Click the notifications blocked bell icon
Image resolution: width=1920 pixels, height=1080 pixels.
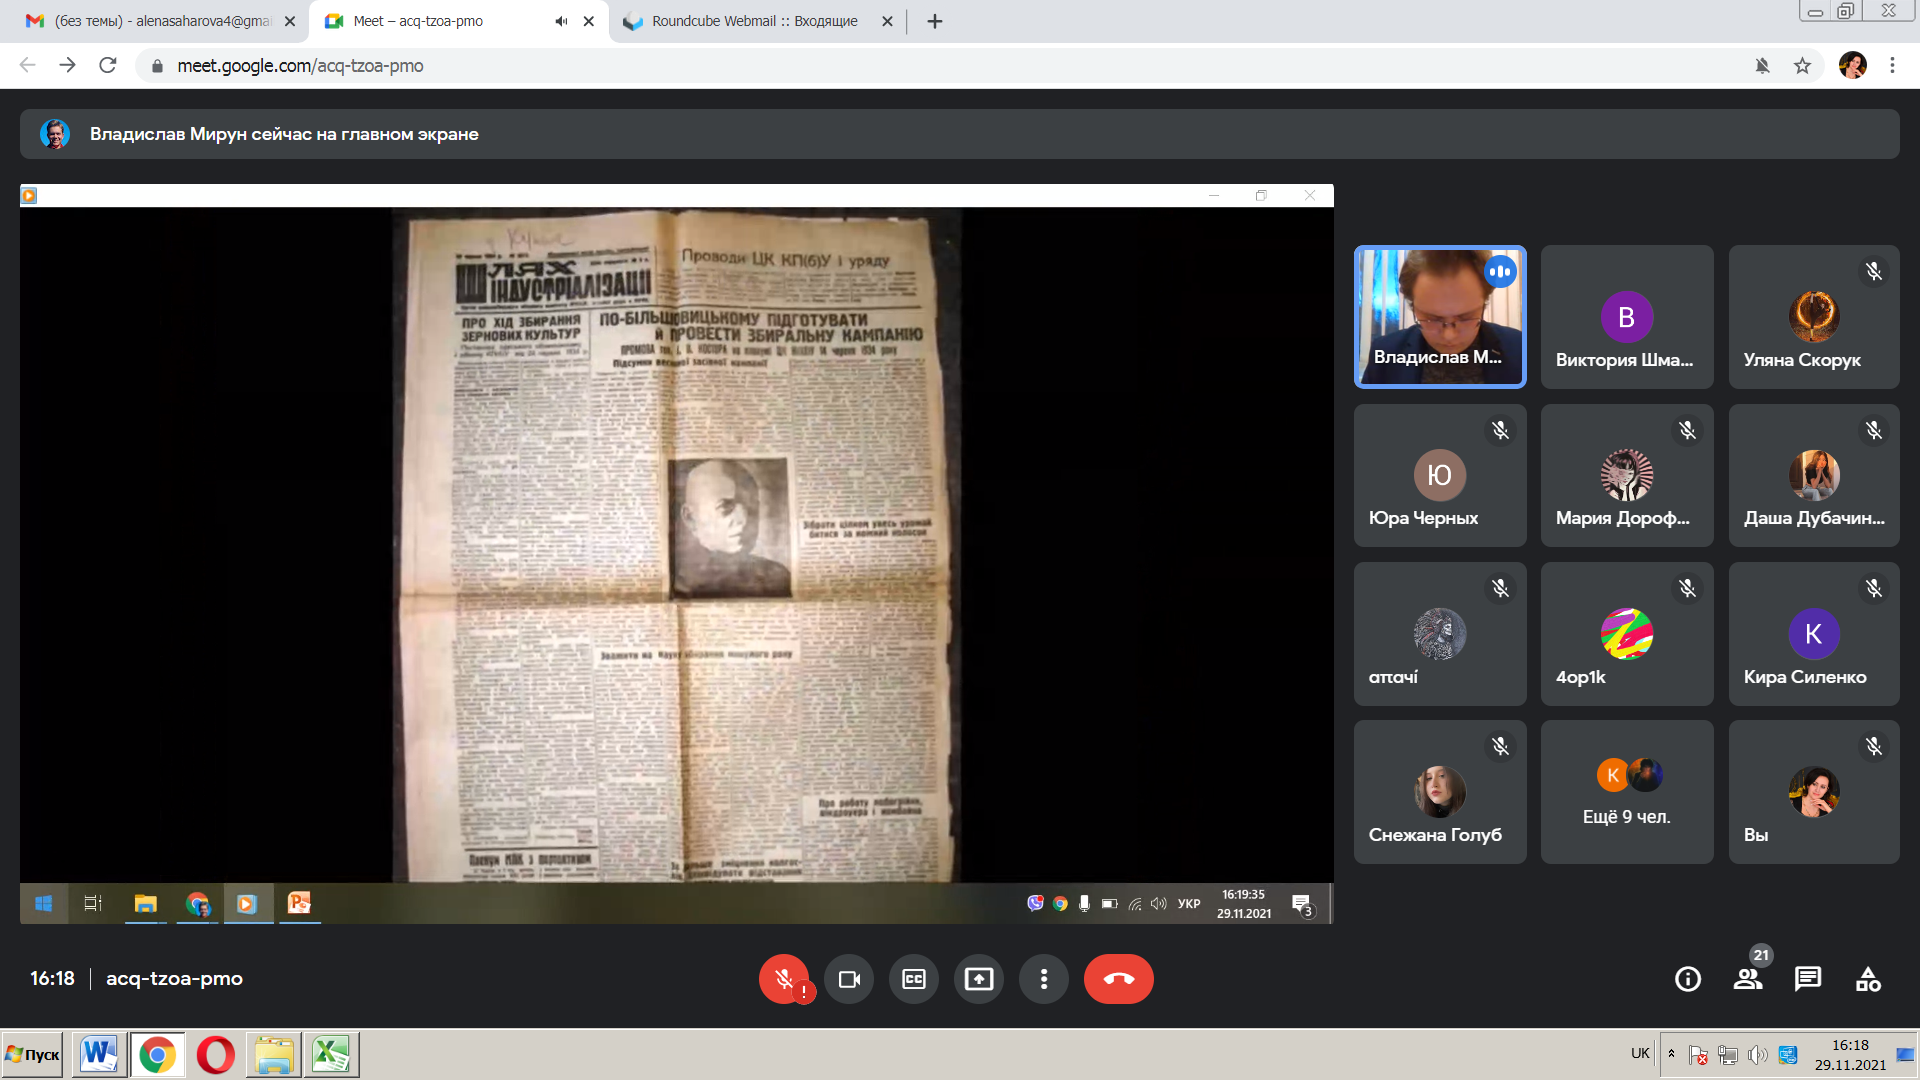click(x=1762, y=66)
